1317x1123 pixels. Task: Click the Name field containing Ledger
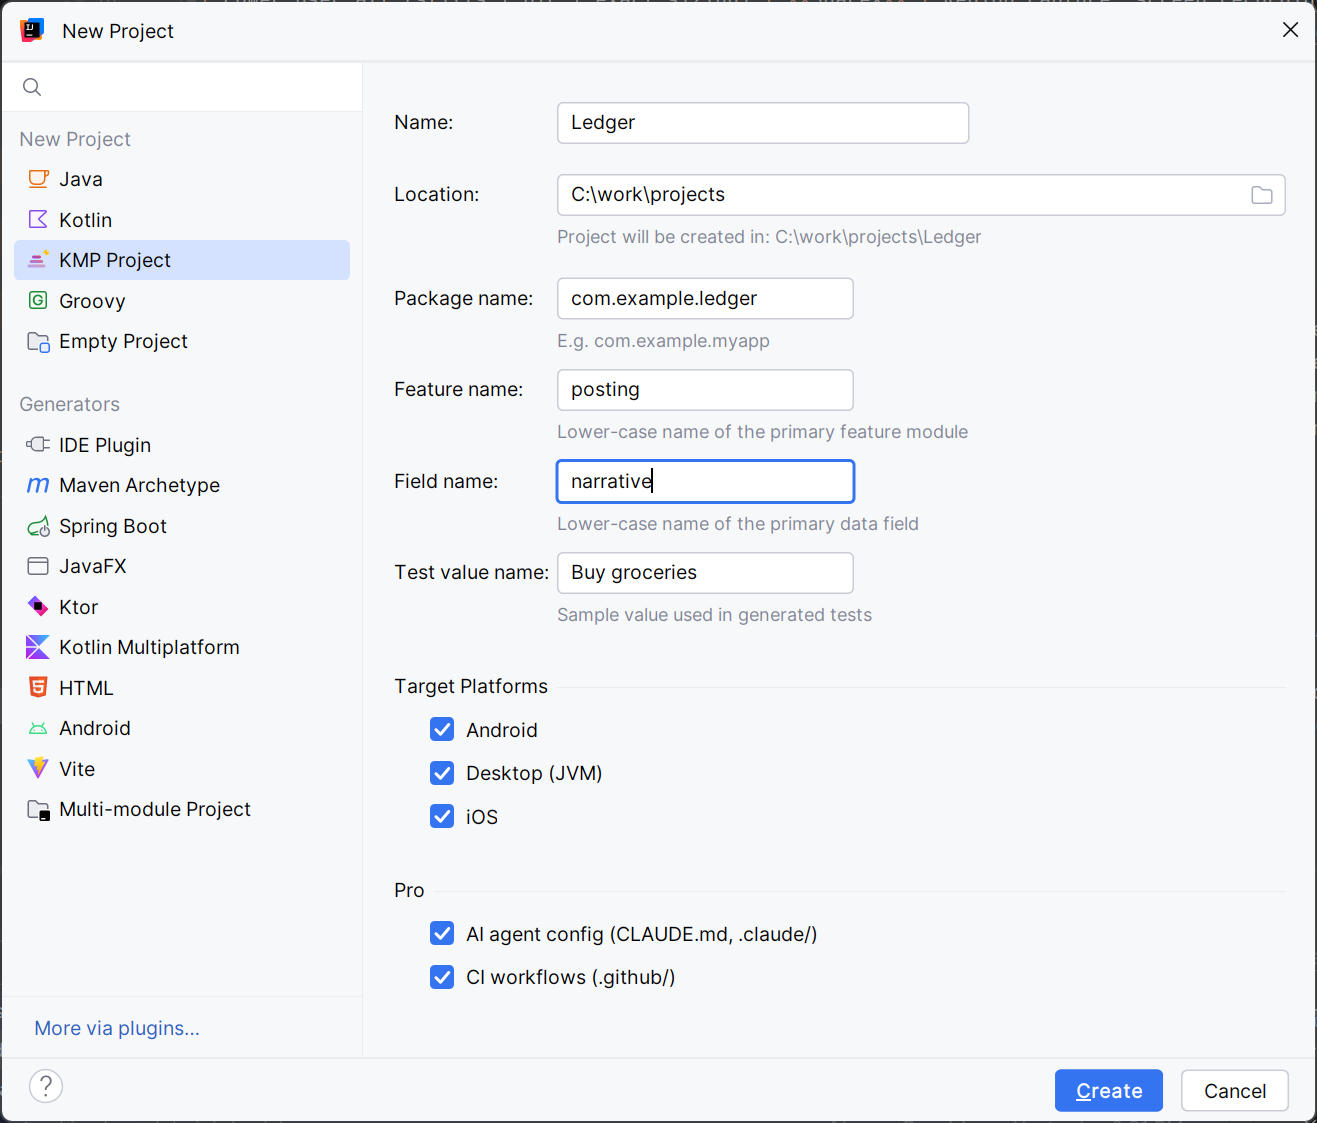[763, 123]
